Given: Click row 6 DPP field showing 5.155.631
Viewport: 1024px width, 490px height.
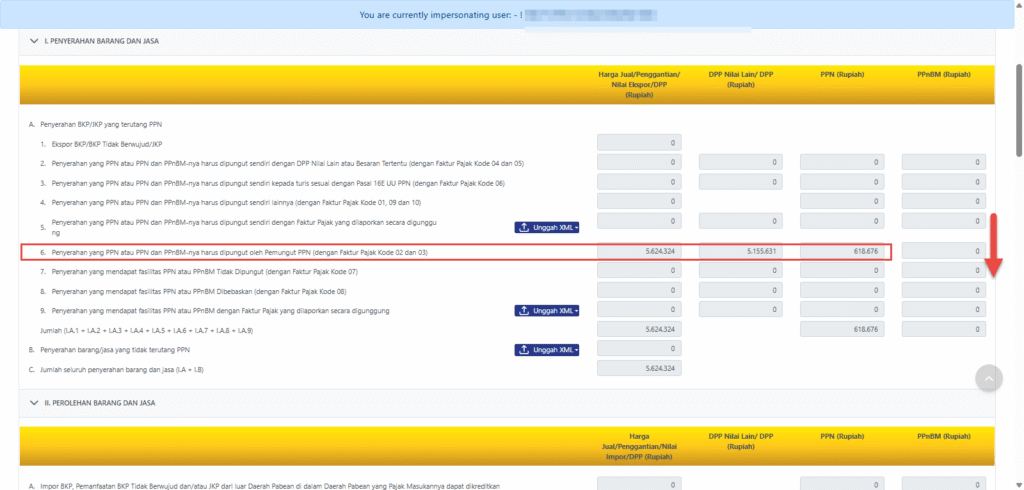Looking at the screenshot, I should [x=741, y=252].
